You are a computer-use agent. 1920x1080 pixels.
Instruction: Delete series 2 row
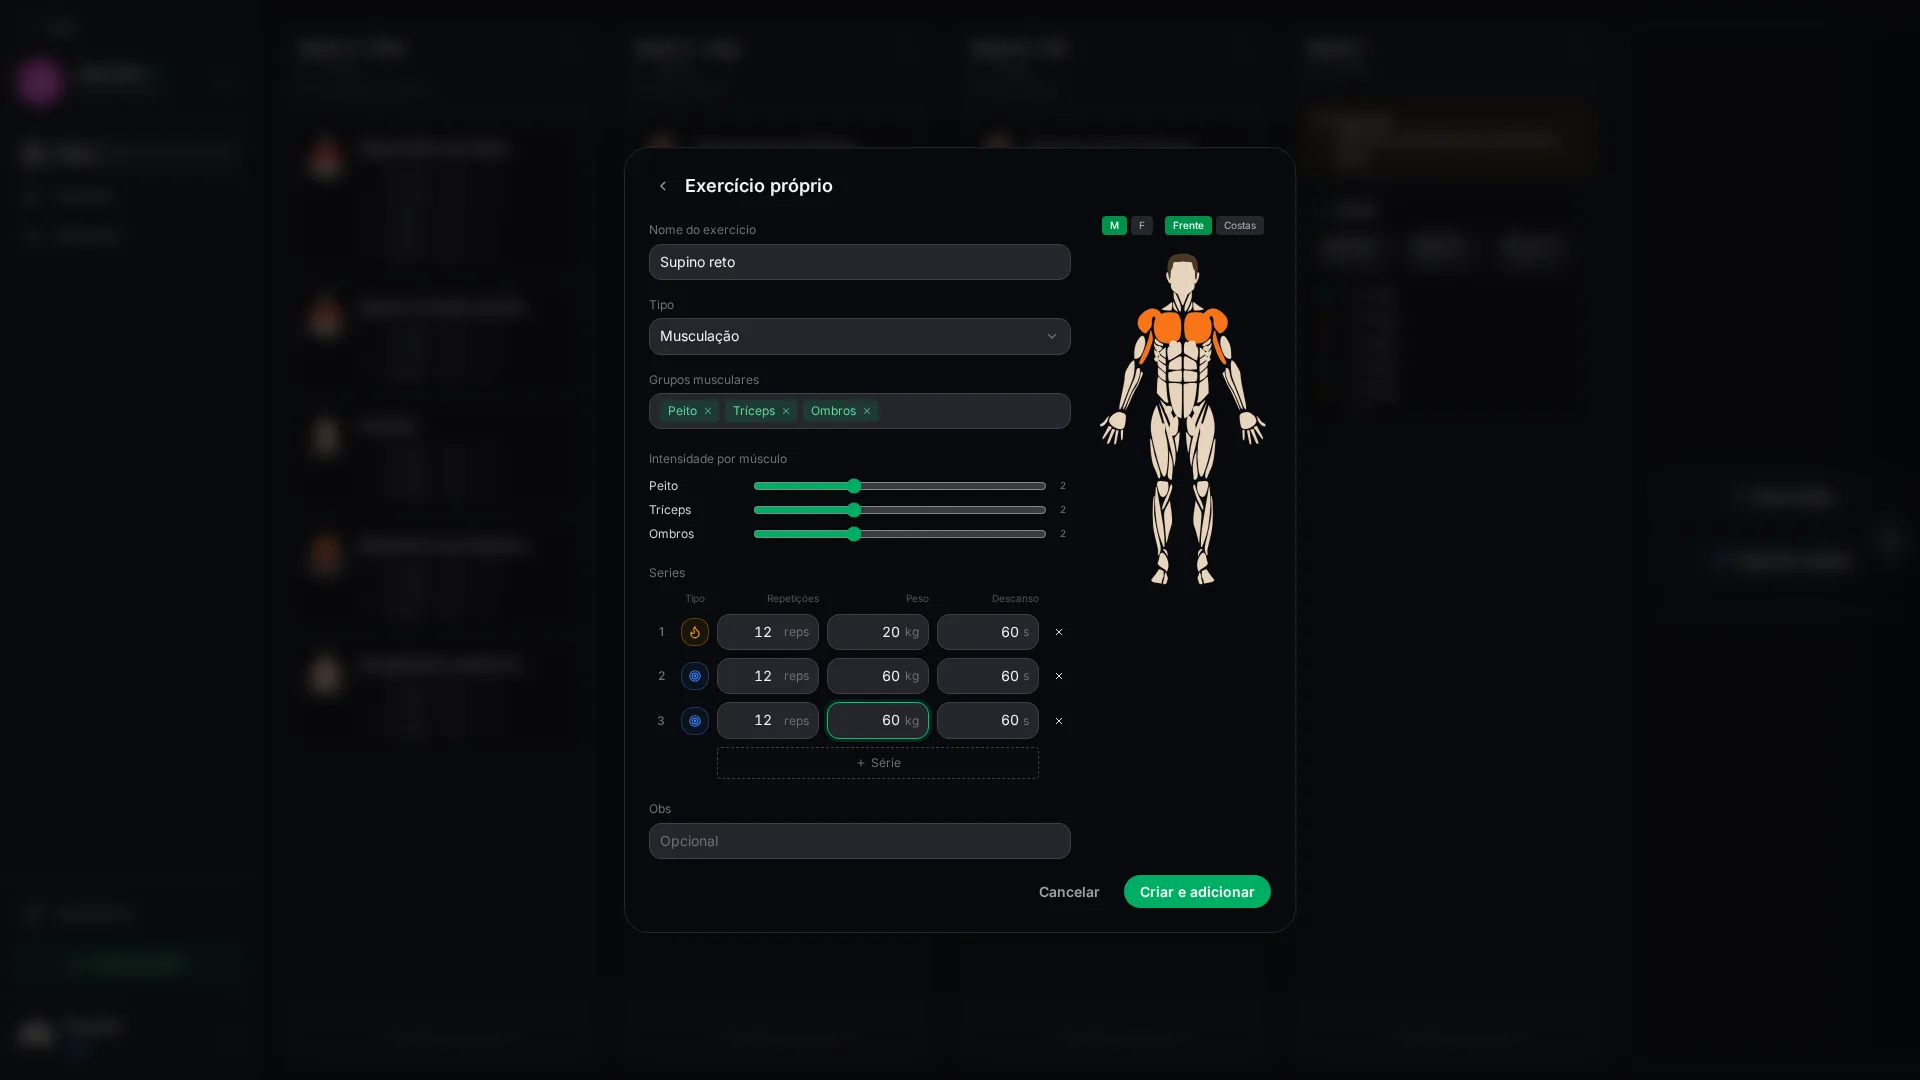click(1059, 676)
